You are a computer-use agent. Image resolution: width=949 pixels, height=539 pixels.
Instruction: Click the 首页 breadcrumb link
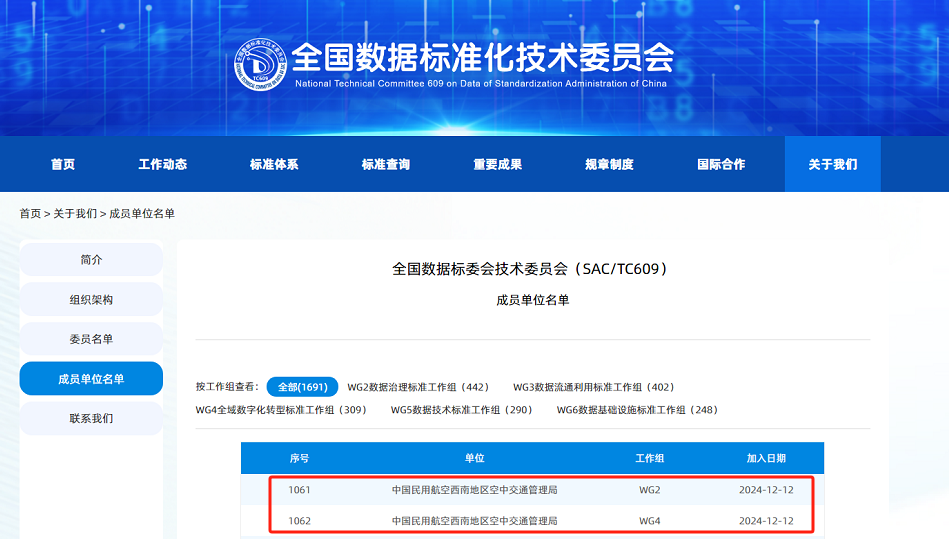[x=31, y=214]
